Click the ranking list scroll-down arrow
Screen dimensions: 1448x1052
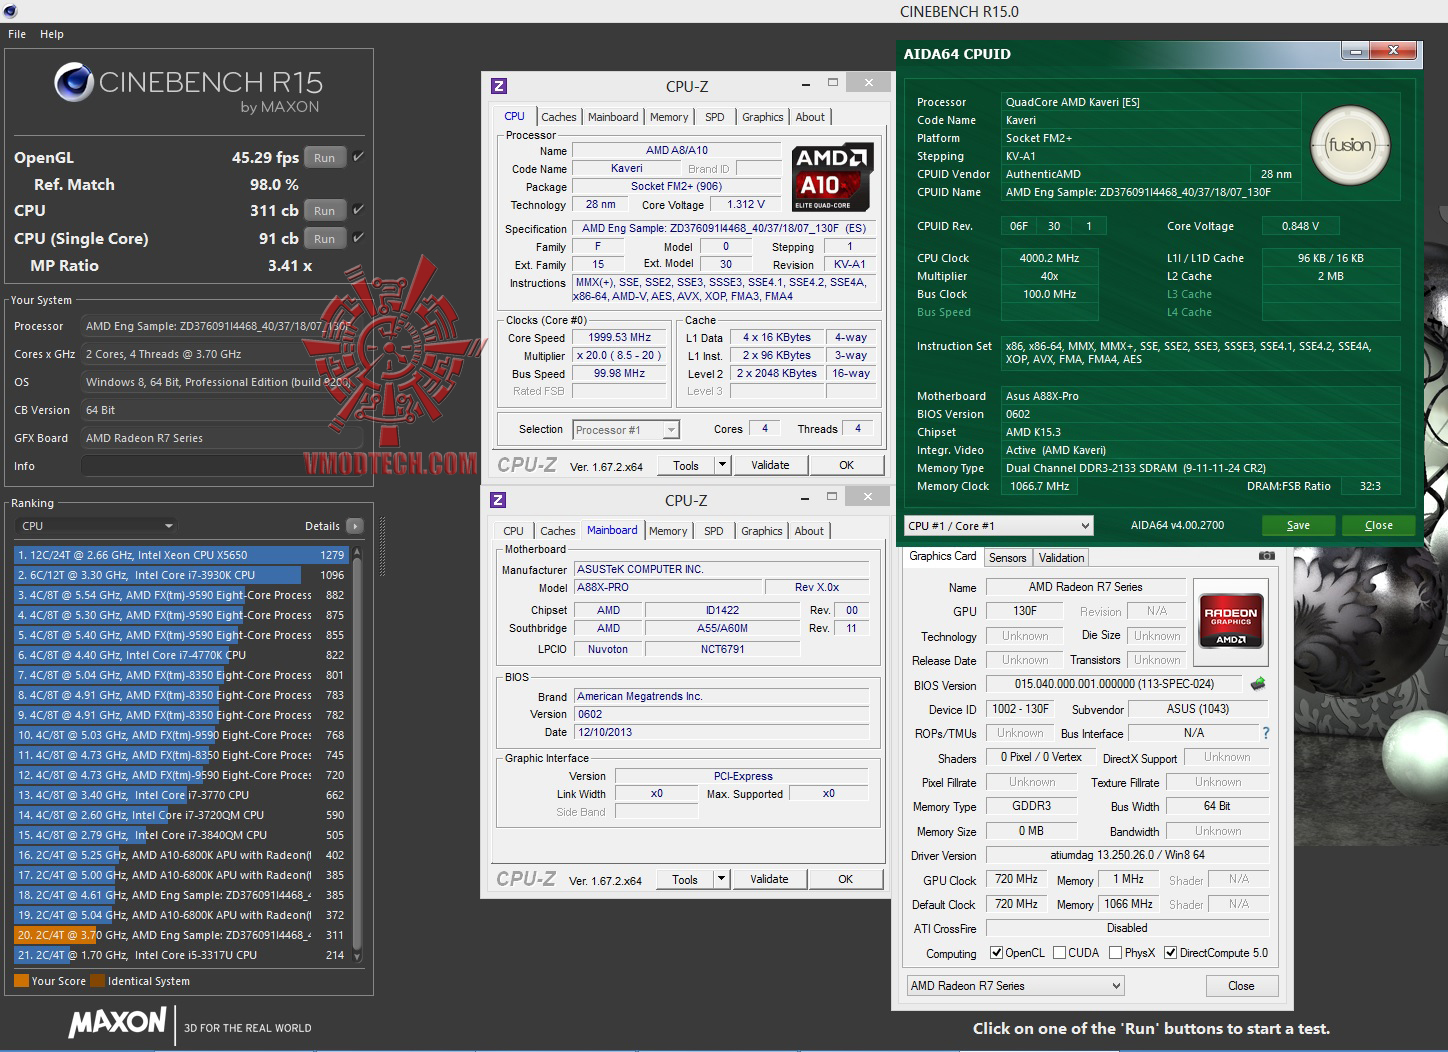pyautogui.click(x=357, y=957)
